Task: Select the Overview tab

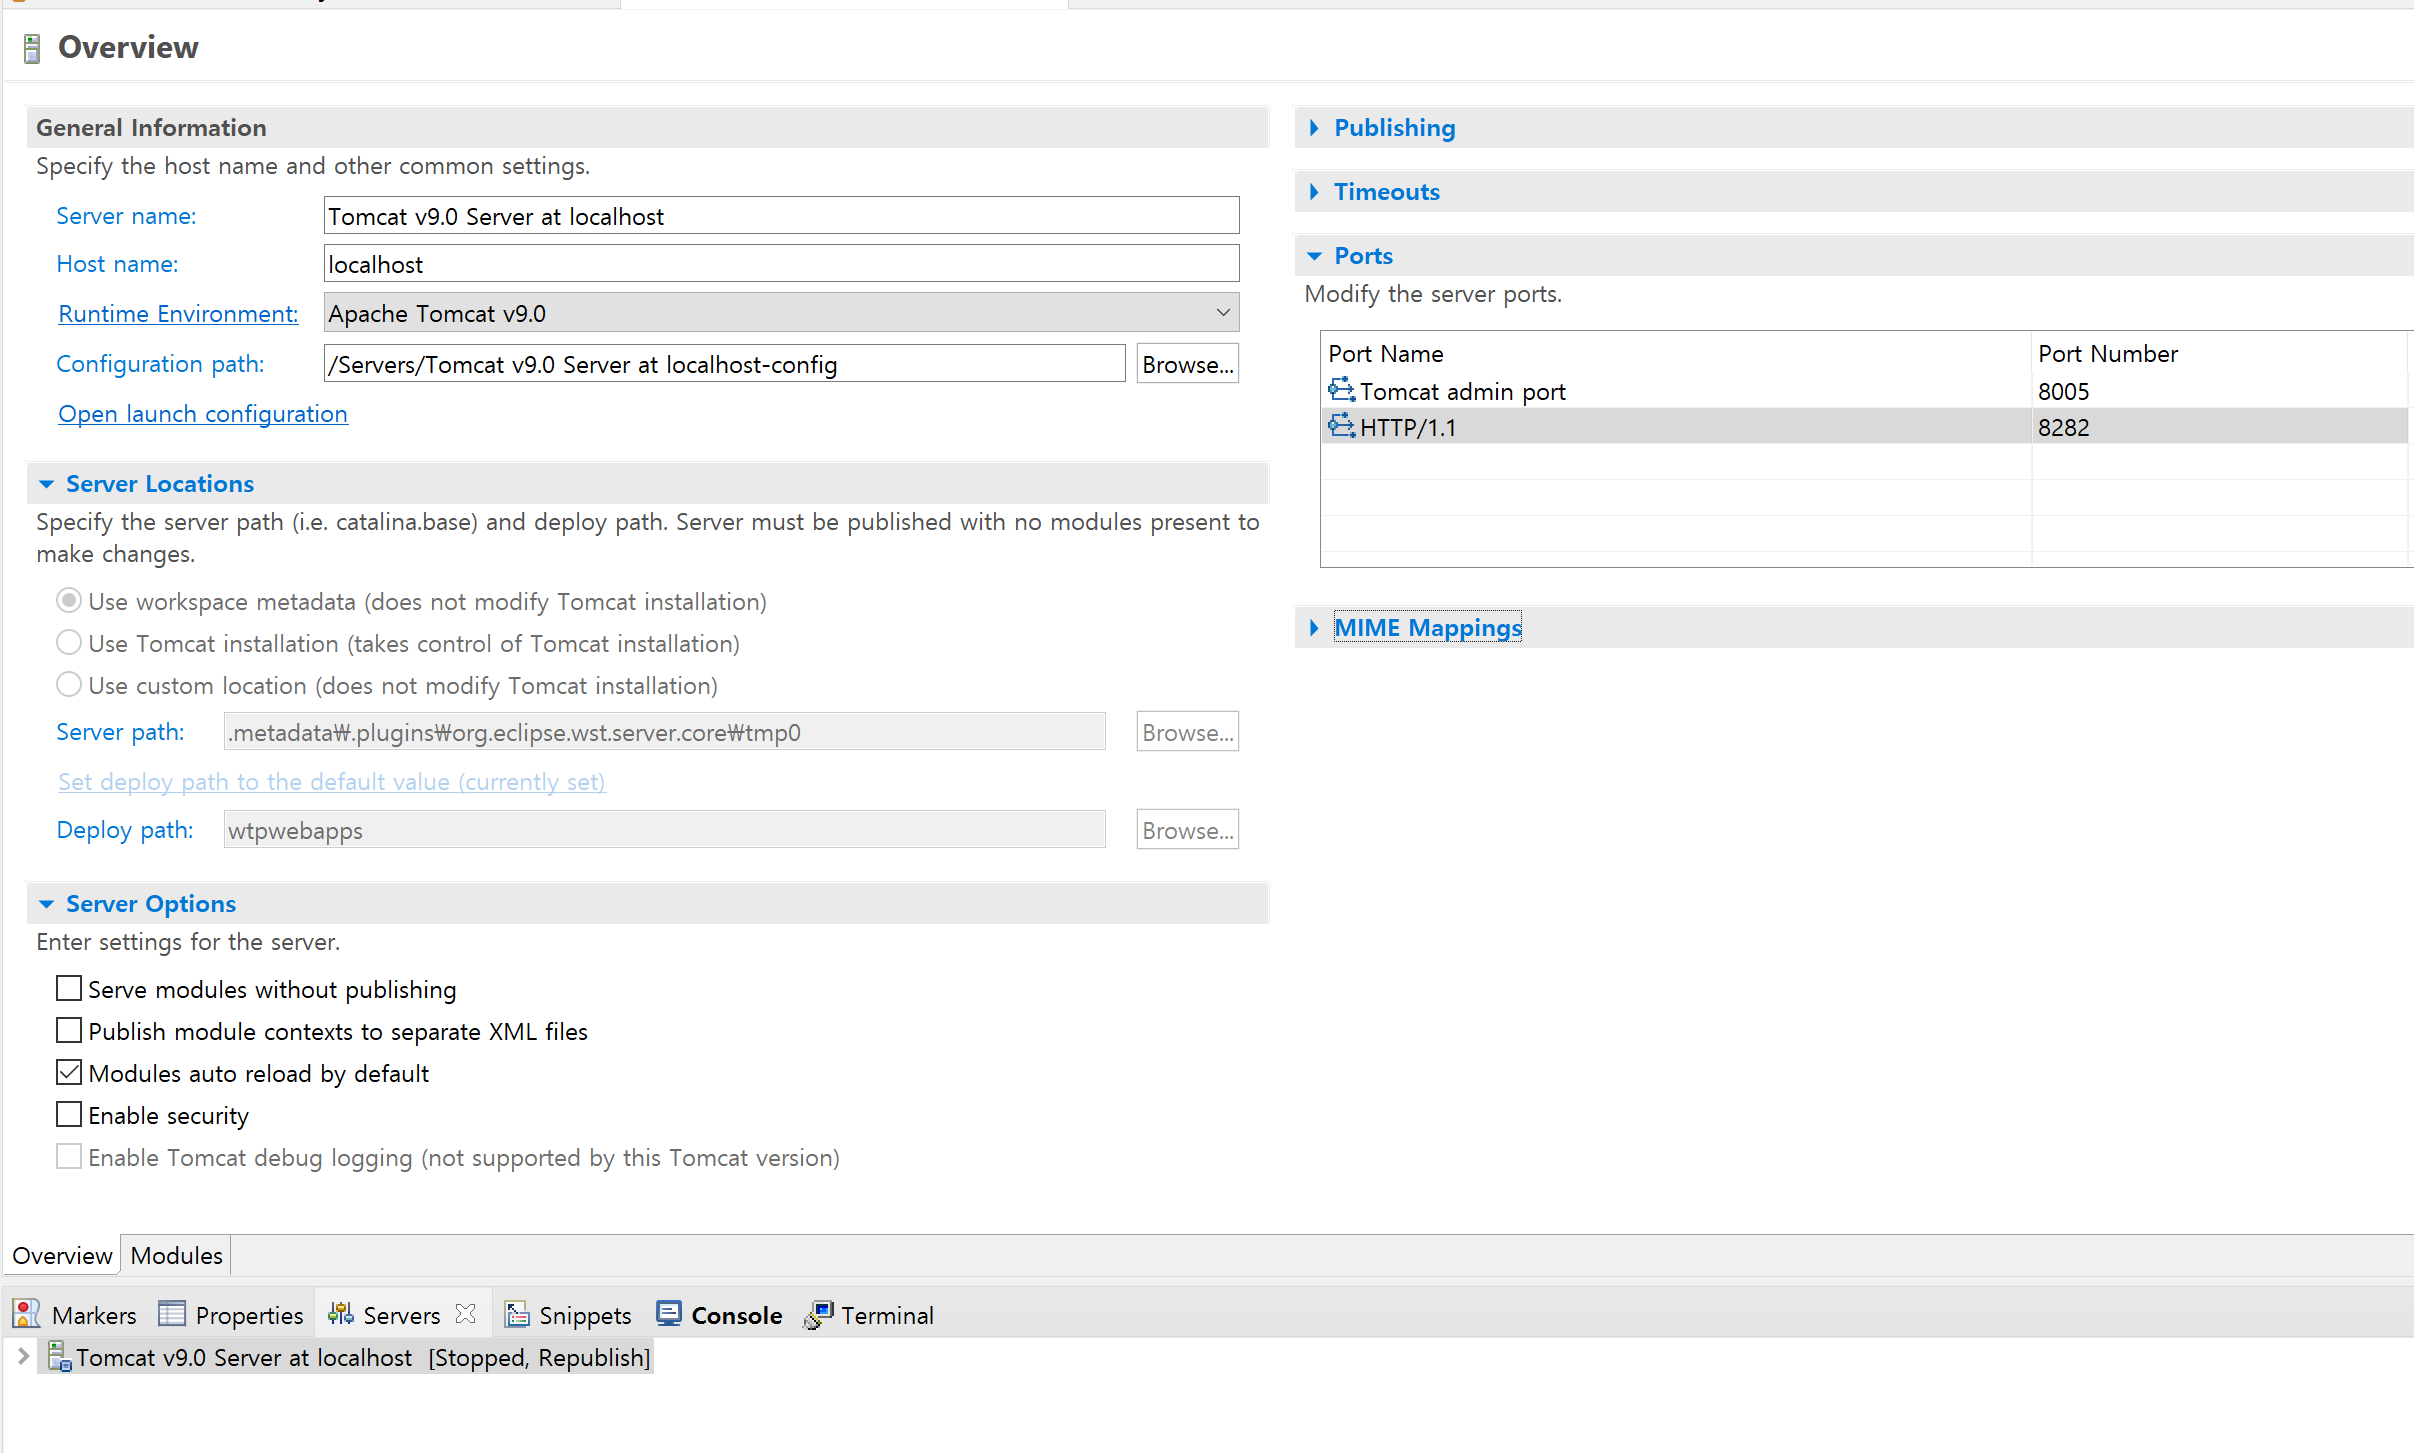Action: [61, 1255]
